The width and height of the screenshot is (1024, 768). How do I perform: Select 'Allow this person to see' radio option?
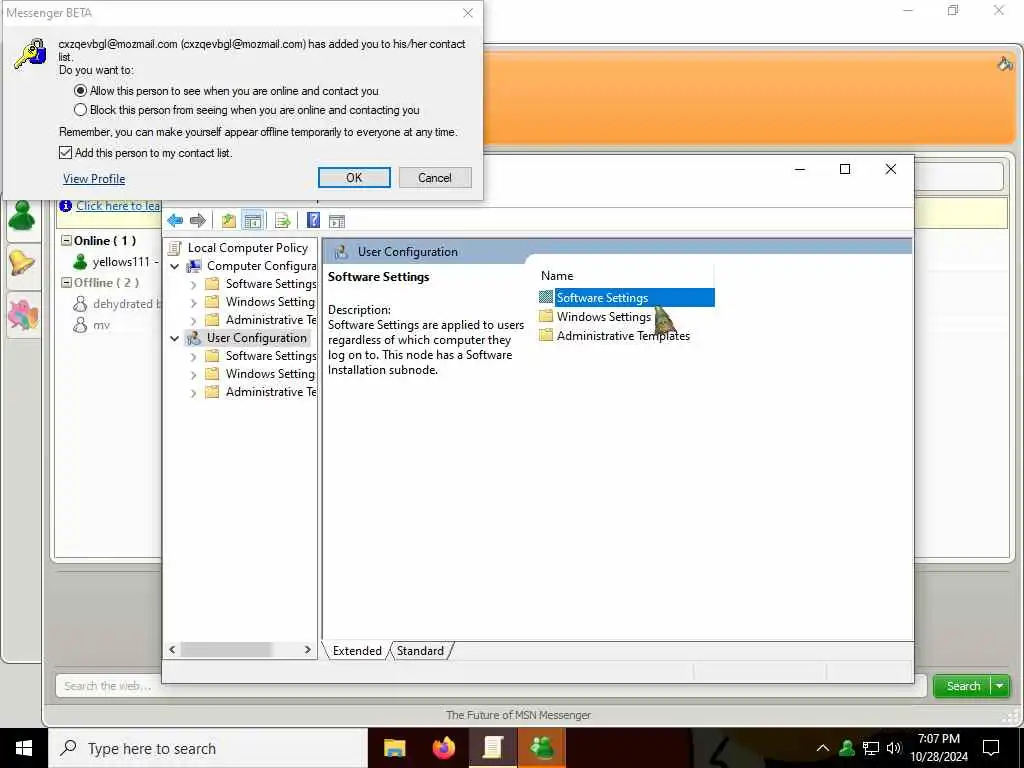pyautogui.click(x=80, y=91)
